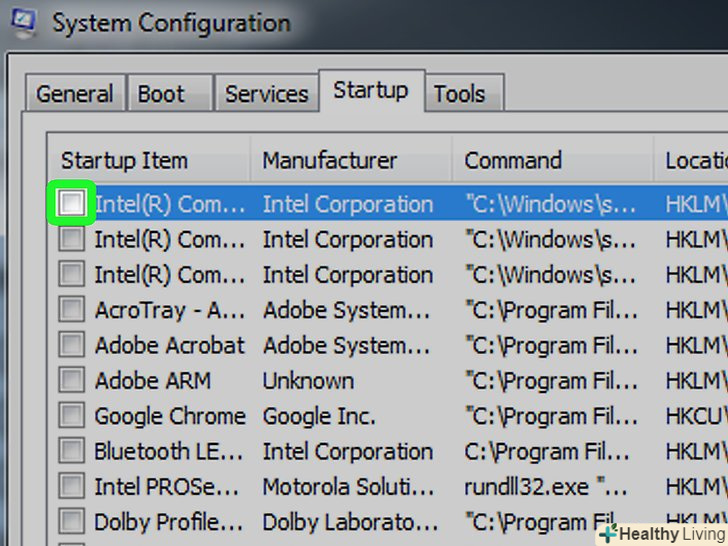Enable the AcroTray startup checkbox
This screenshot has width=728, height=546.
pyautogui.click(x=72, y=310)
